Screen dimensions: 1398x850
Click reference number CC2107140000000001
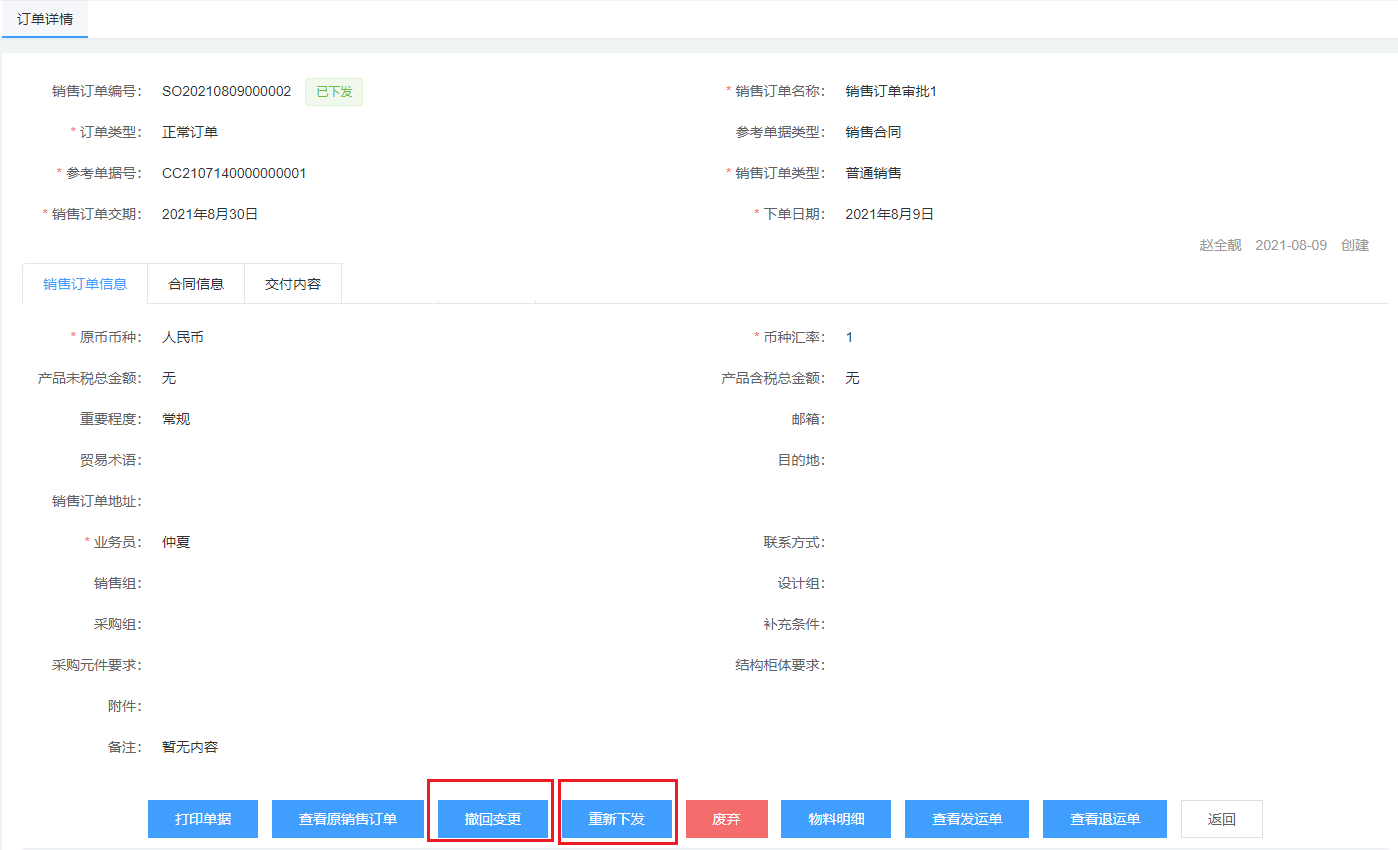pyautogui.click(x=234, y=173)
